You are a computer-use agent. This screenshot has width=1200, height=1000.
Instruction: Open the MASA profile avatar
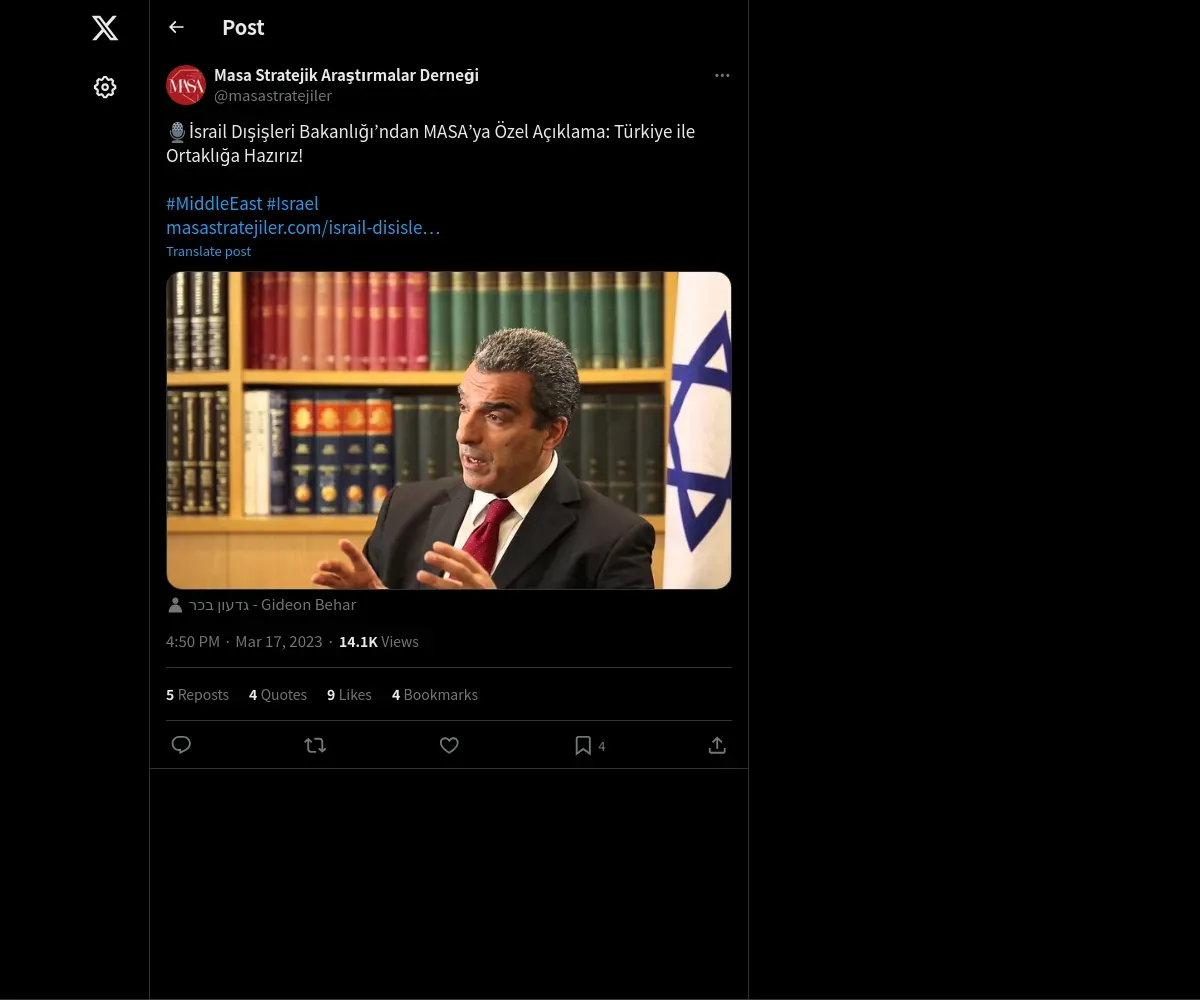click(186, 86)
